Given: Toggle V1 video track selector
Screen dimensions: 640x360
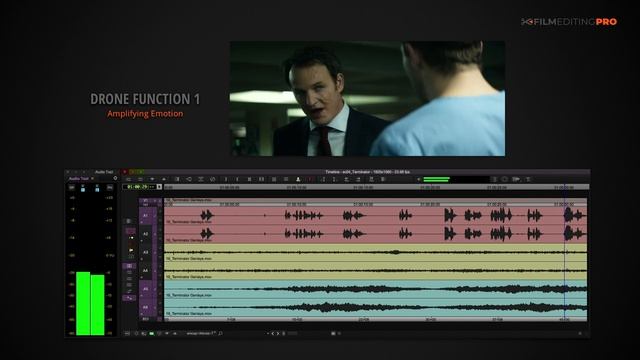Looking at the screenshot, I should pos(145,201).
